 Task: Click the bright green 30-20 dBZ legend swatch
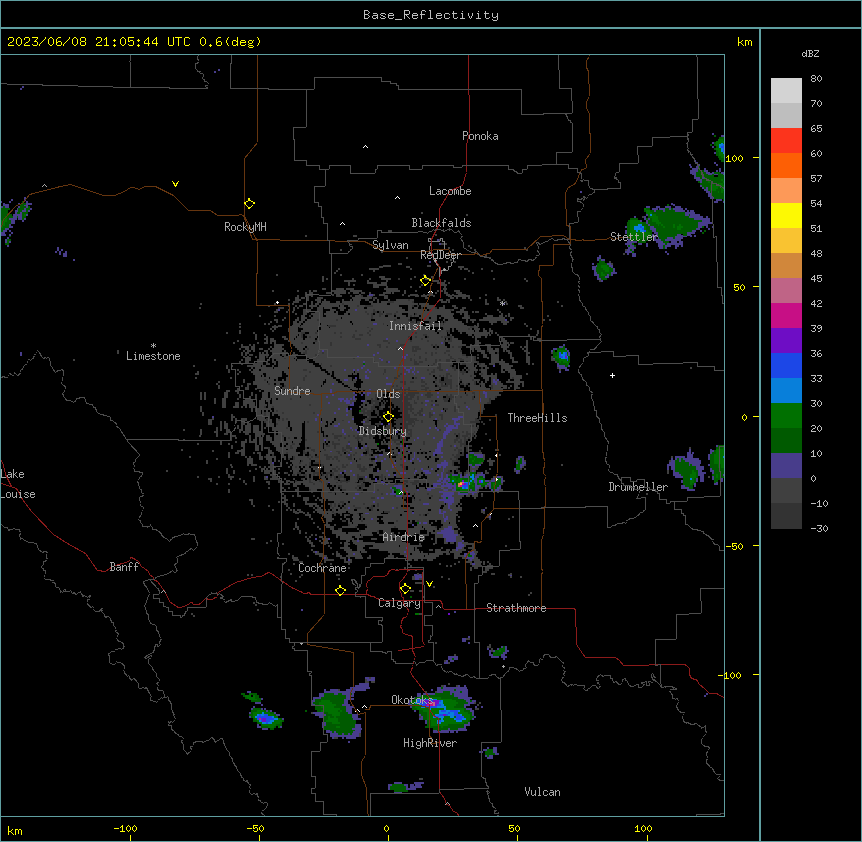click(786, 416)
